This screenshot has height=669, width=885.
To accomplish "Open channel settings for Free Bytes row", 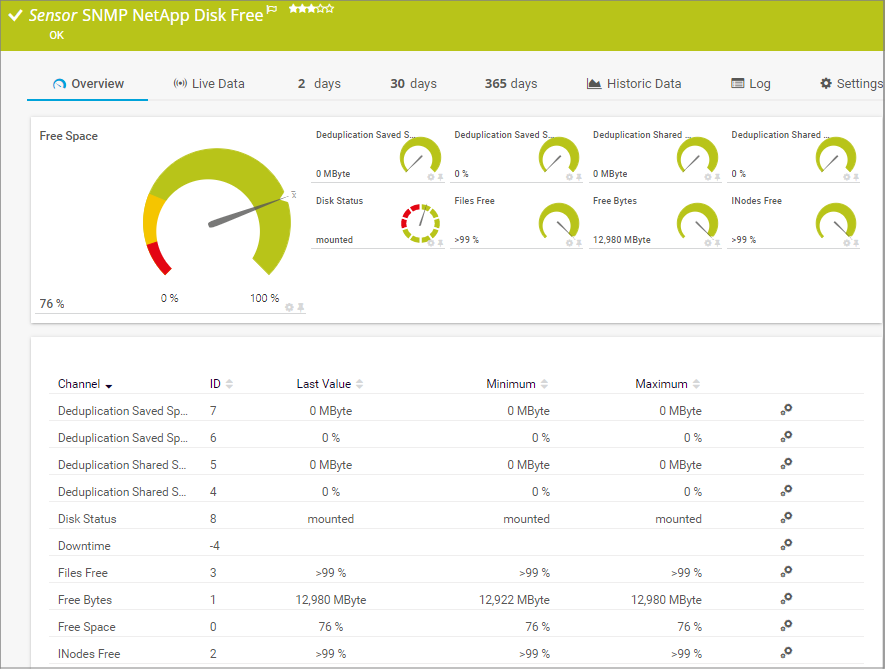I will pyautogui.click(x=787, y=598).
